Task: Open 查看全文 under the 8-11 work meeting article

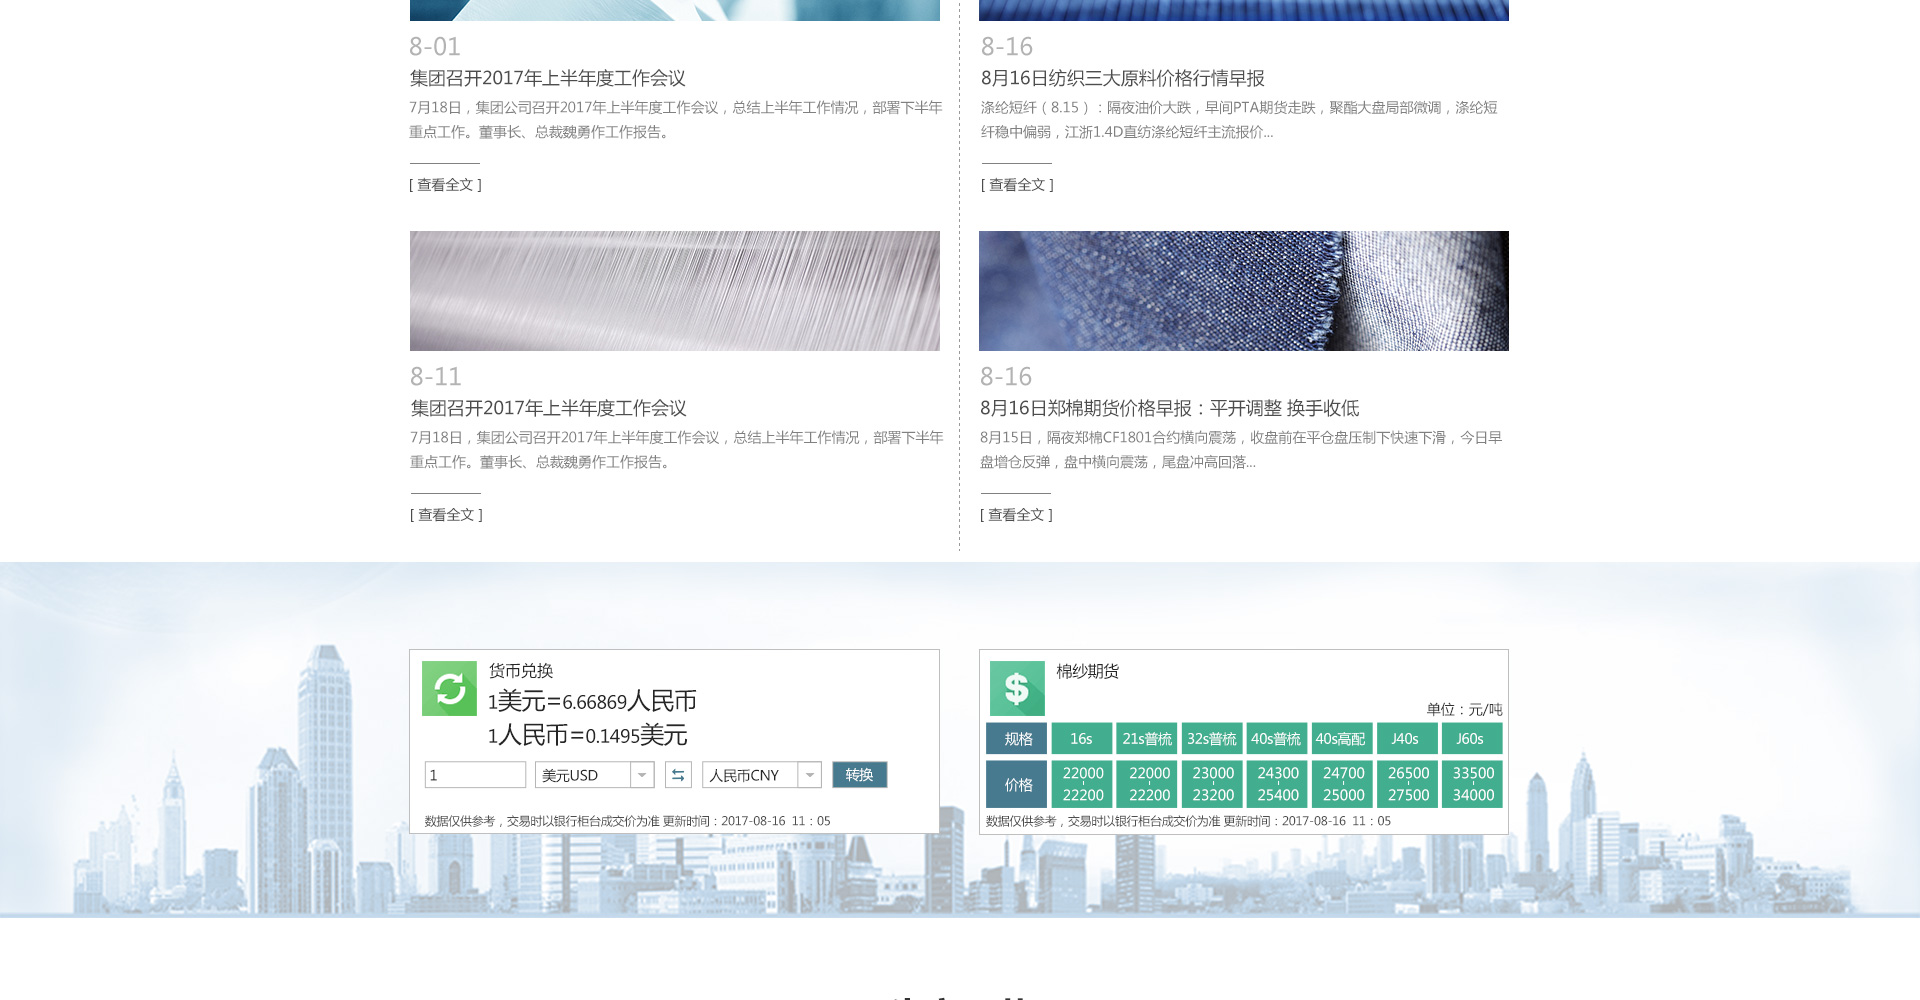Action: pyautogui.click(x=447, y=515)
